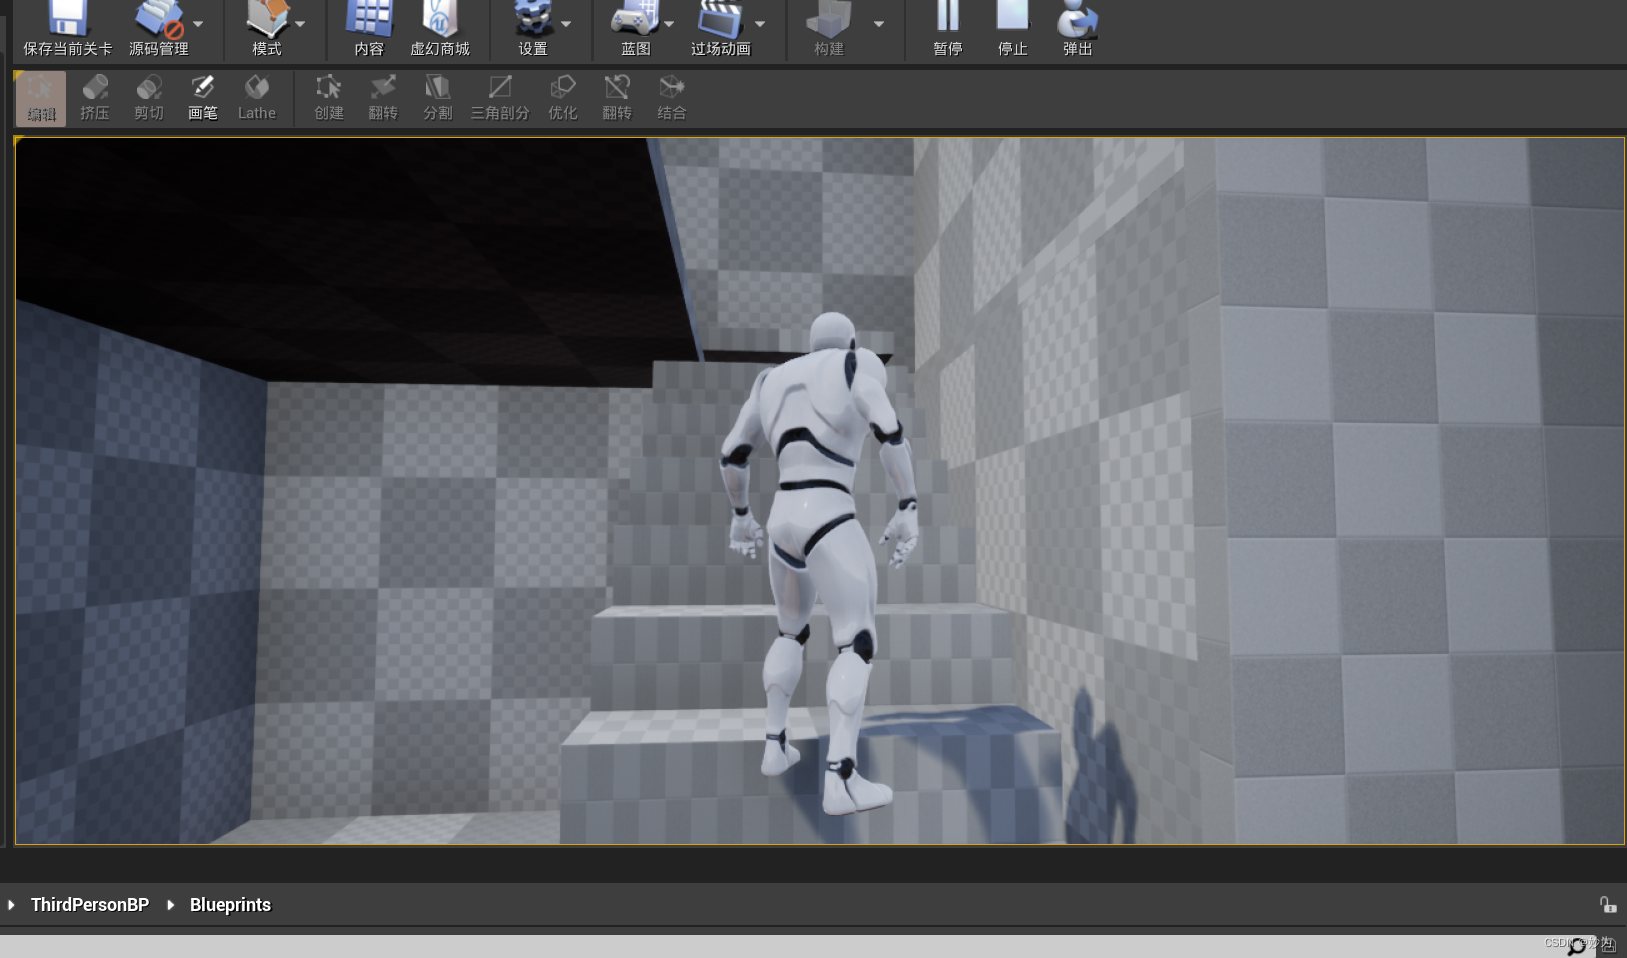
Task: Expand the Blueprints dropdown arrow
Action: (669, 23)
